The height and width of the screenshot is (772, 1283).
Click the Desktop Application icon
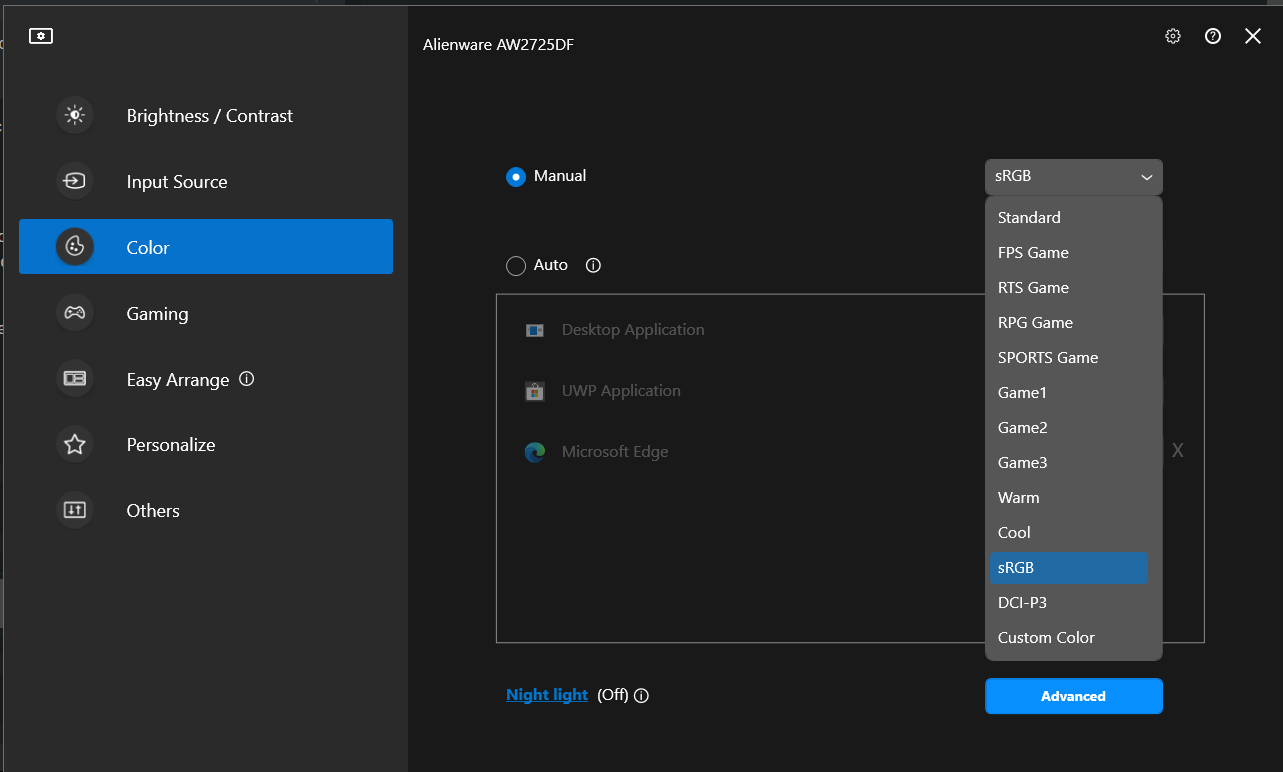535,330
